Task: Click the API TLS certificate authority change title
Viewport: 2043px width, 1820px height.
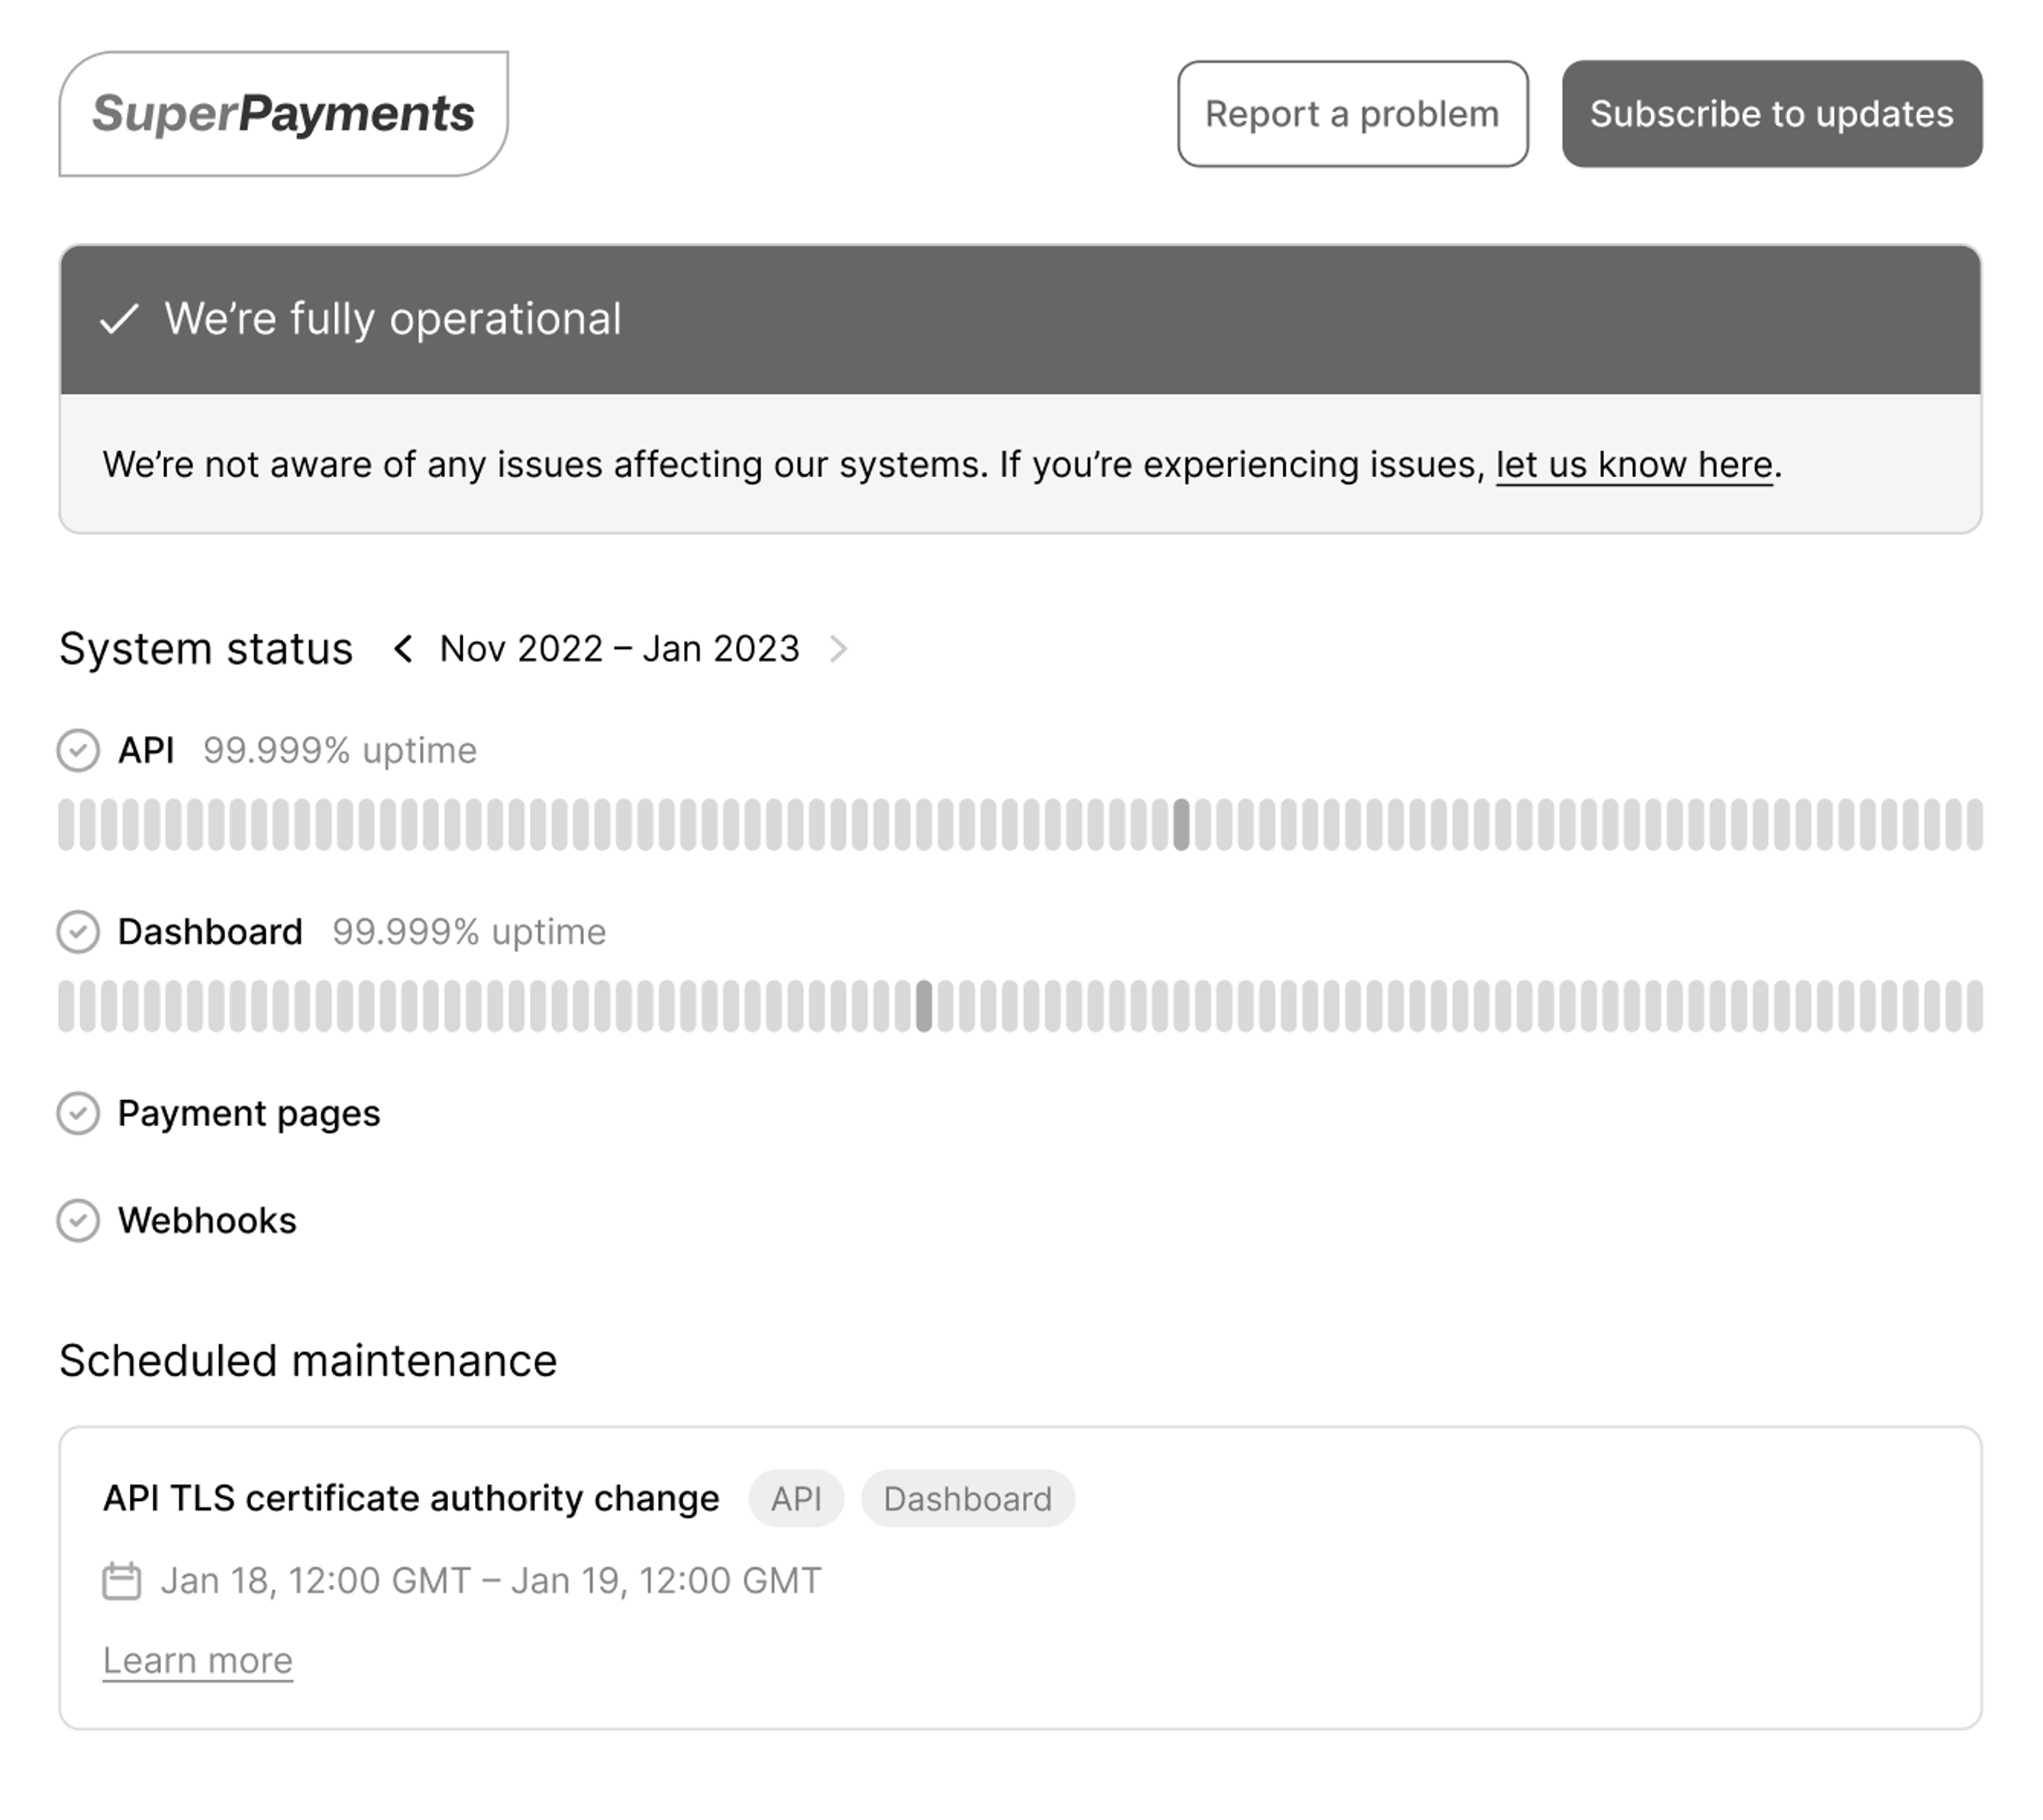Action: (411, 1499)
